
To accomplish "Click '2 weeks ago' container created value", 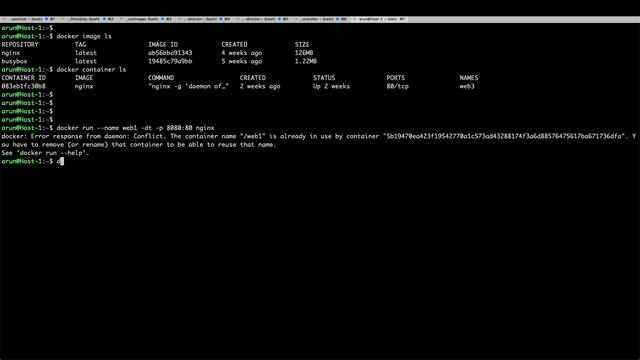I will point(260,86).
